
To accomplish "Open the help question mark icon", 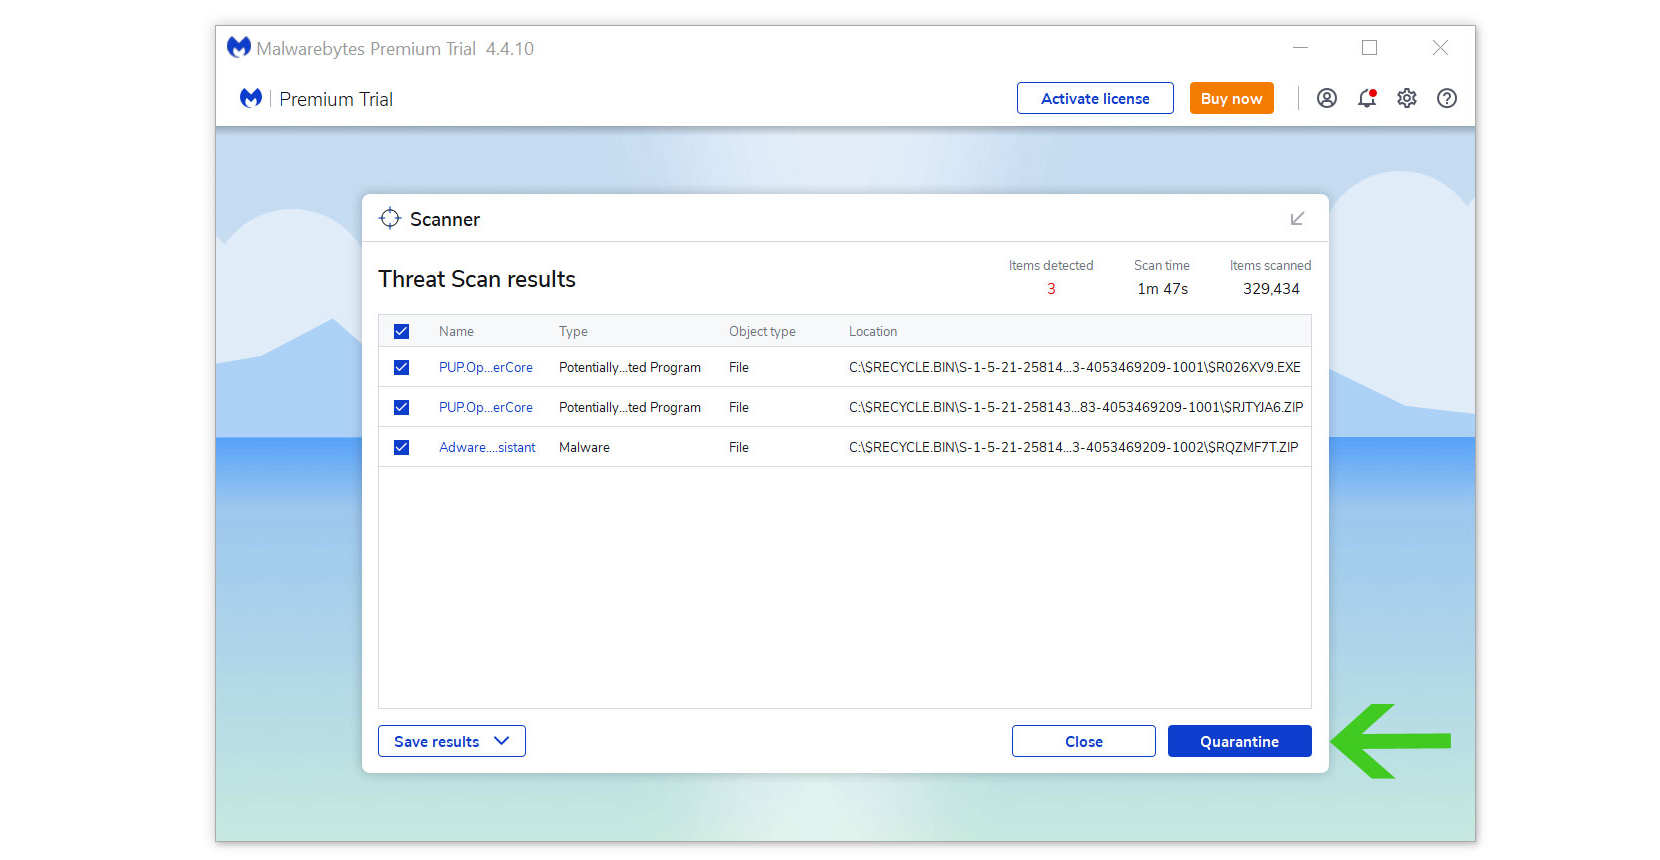I will pyautogui.click(x=1446, y=98).
